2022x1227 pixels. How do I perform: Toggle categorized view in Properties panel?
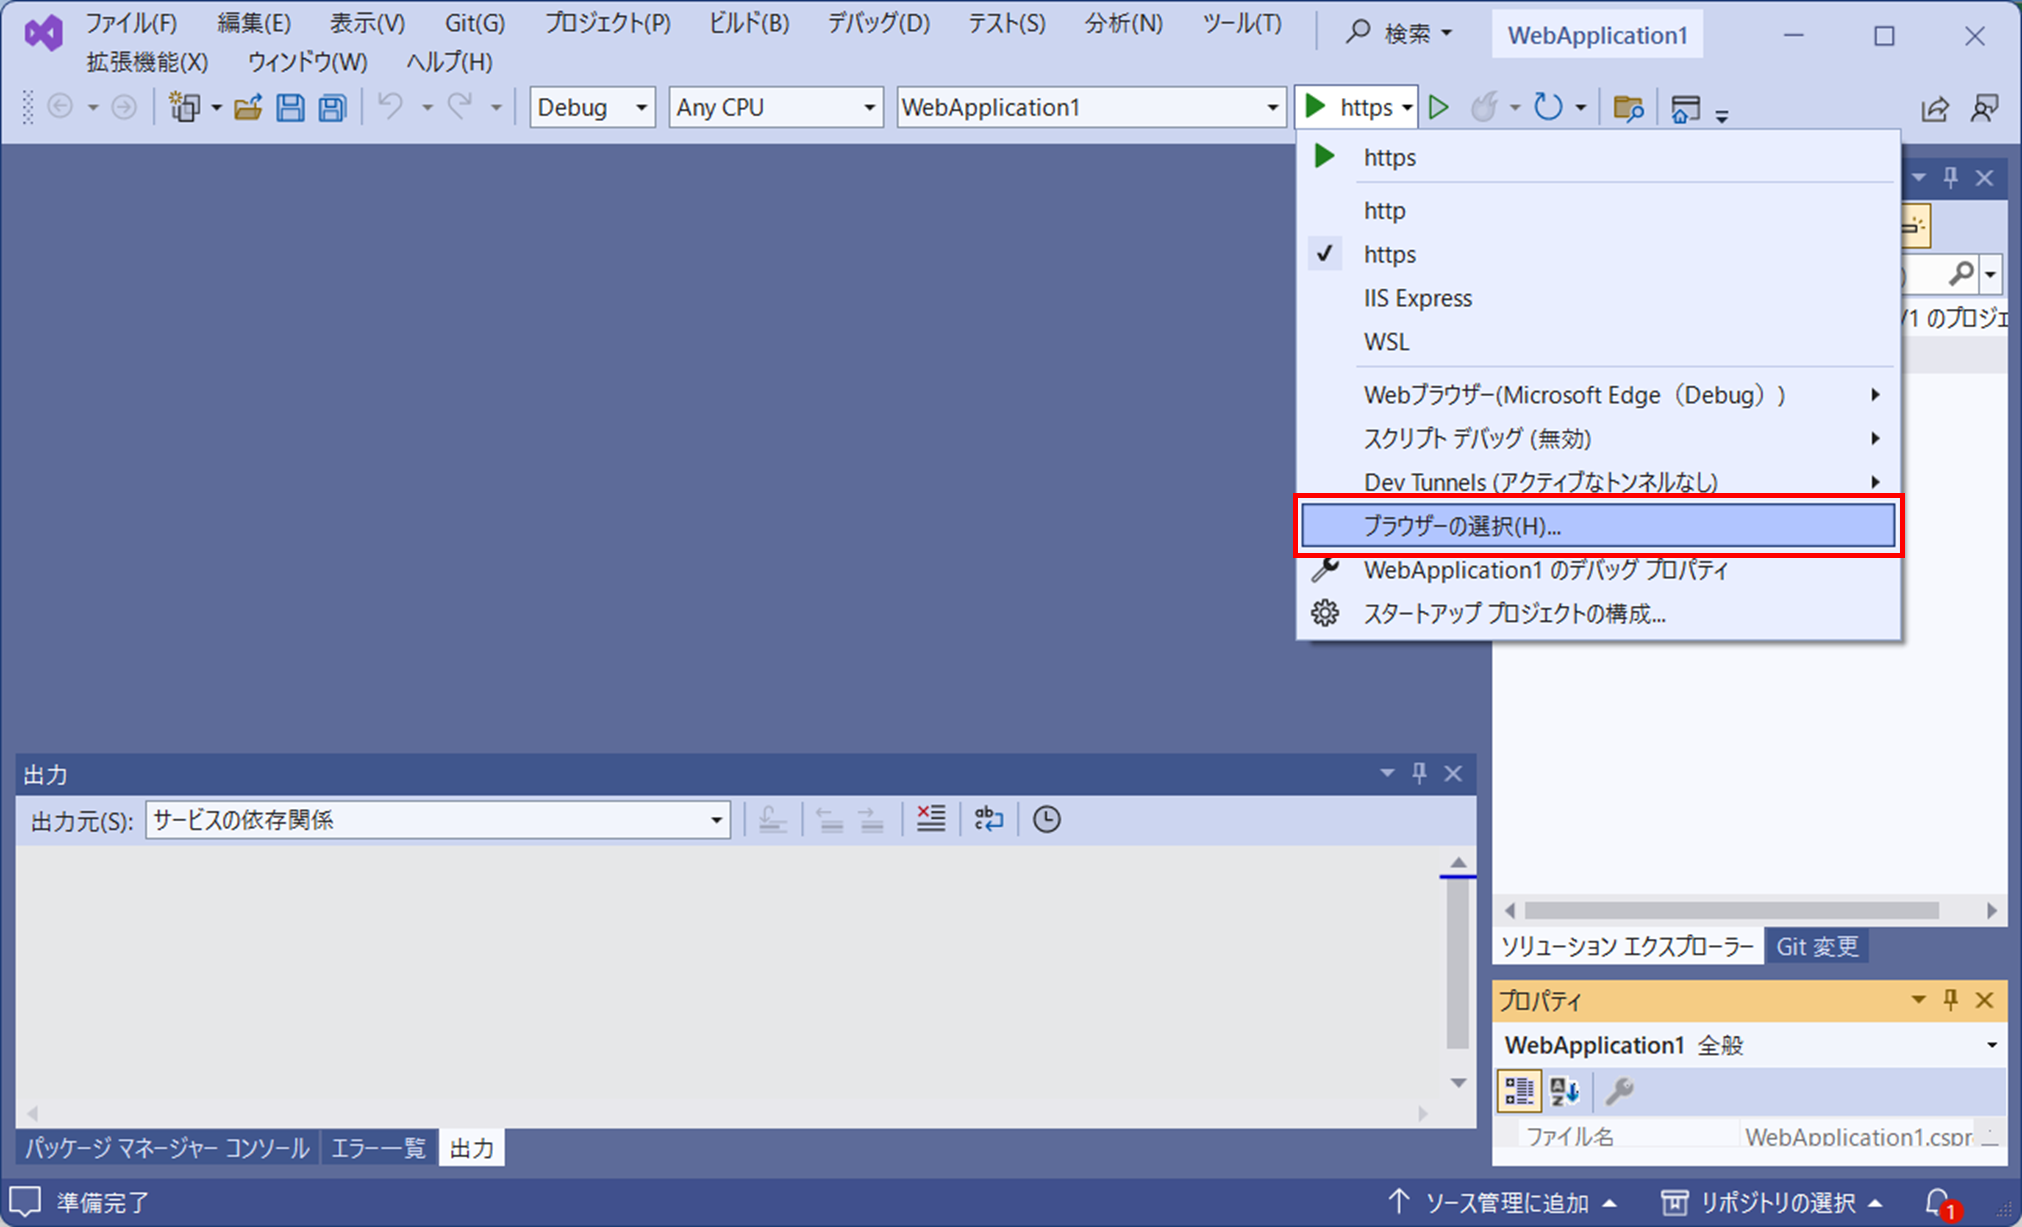1518,1091
